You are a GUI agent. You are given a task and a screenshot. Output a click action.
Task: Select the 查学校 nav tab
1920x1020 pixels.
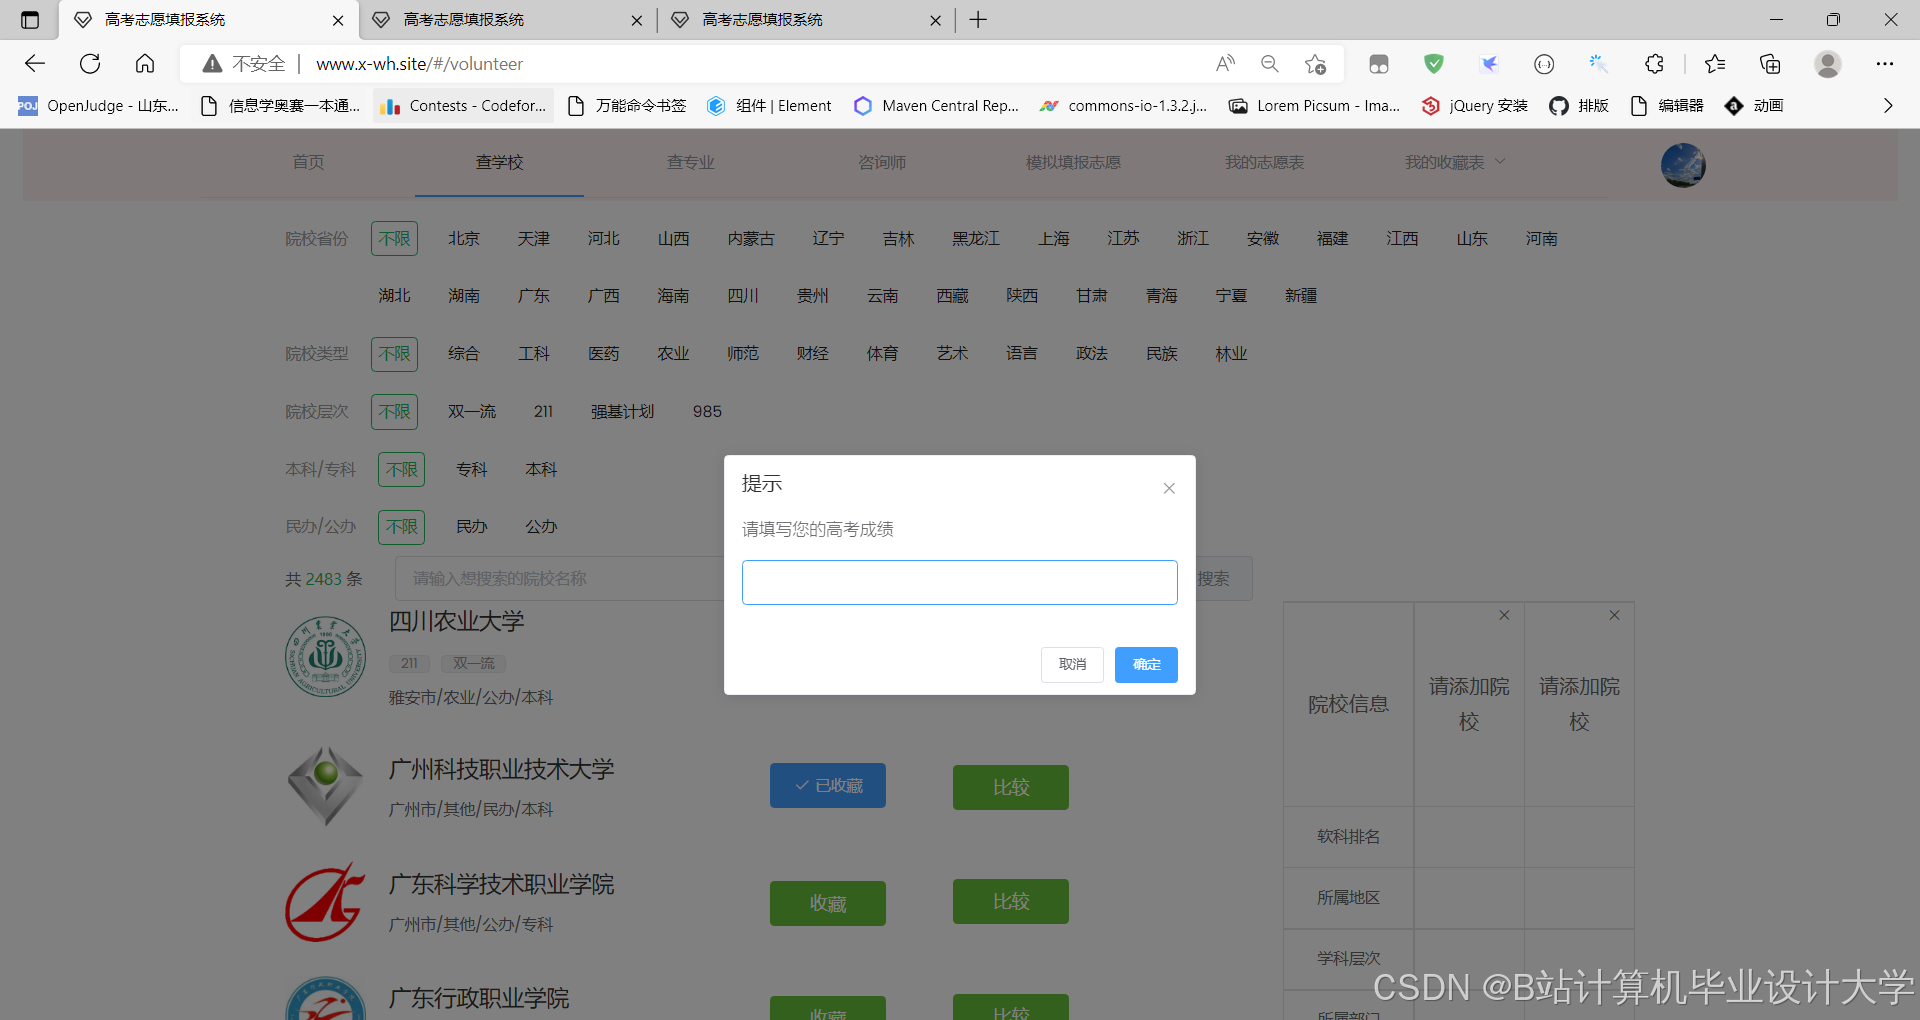(499, 162)
